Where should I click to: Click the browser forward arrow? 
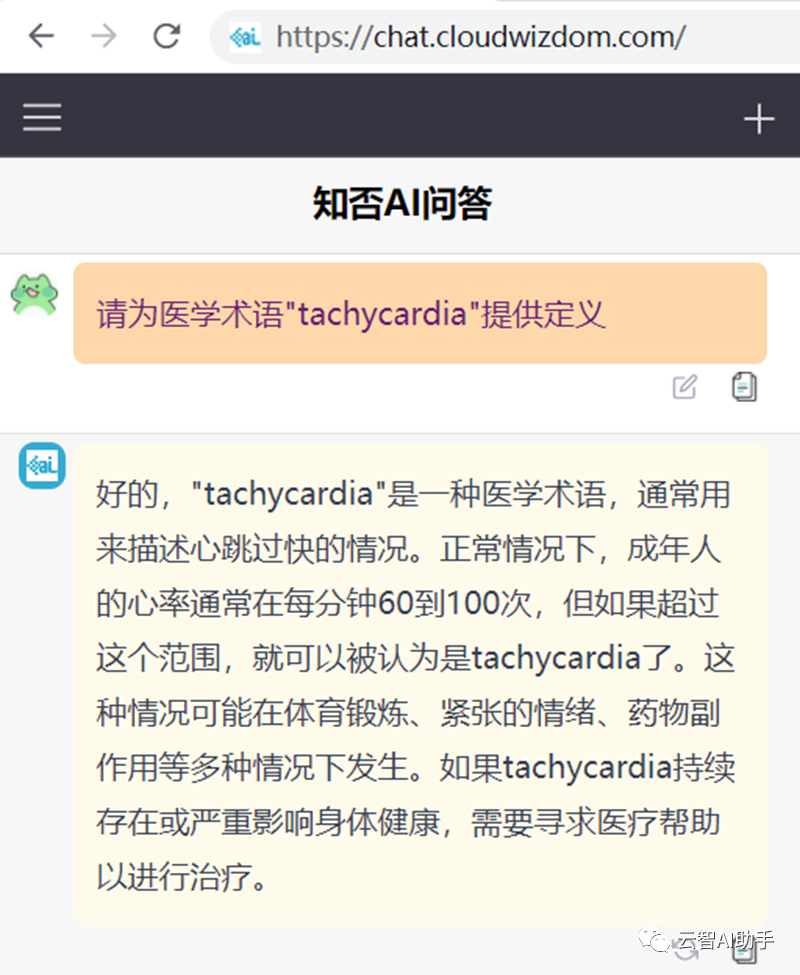pos(103,37)
